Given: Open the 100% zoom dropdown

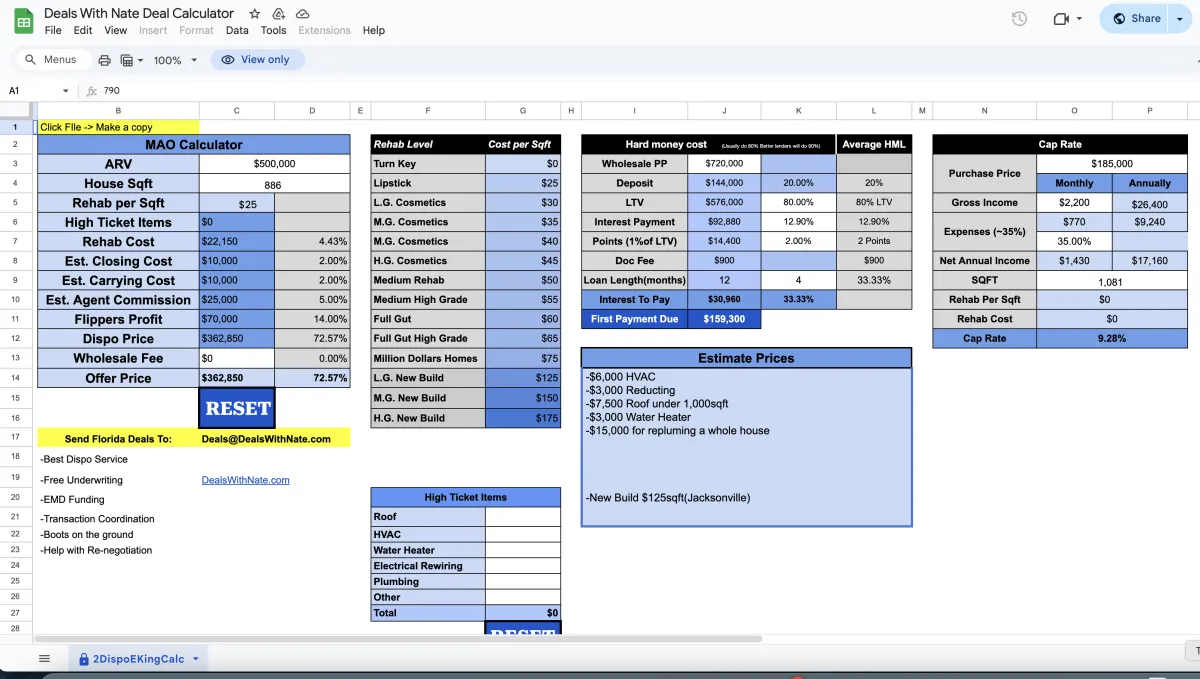Looking at the screenshot, I should (x=176, y=60).
